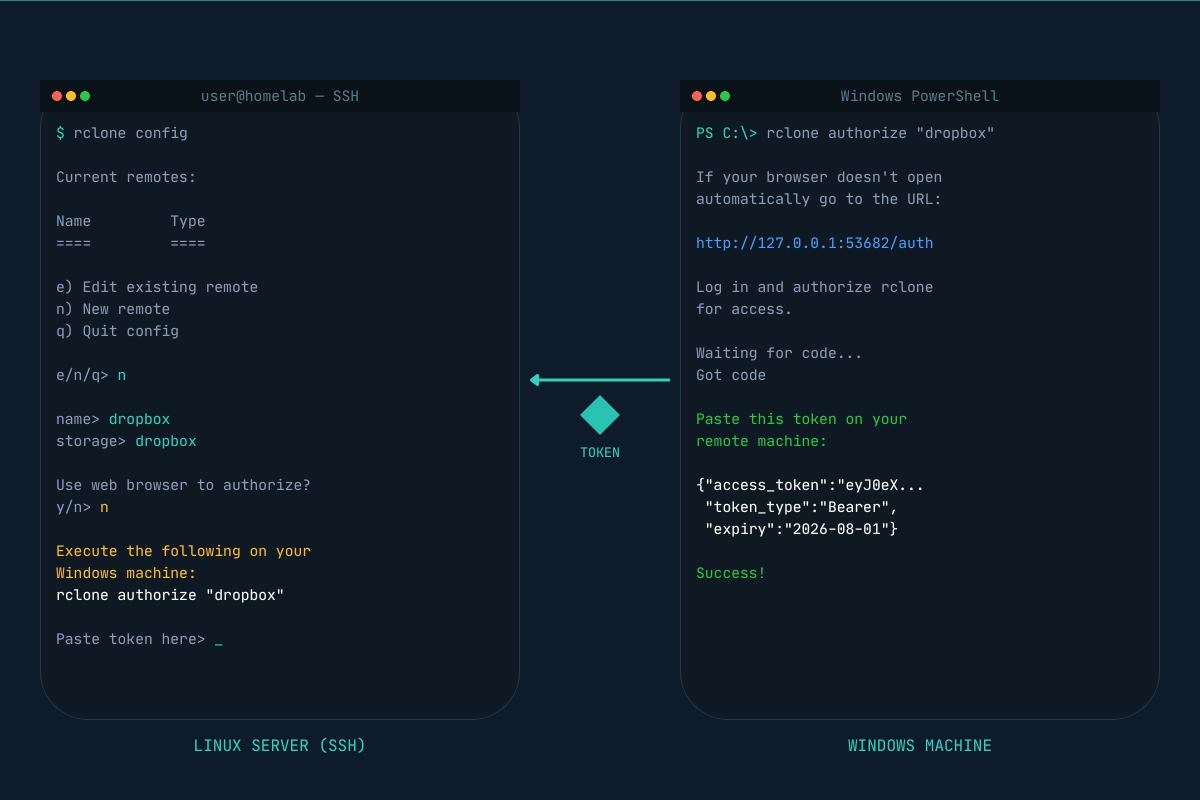Click the green dot on PowerShell window
Viewport: 1200px width, 800px height.
pos(725,96)
